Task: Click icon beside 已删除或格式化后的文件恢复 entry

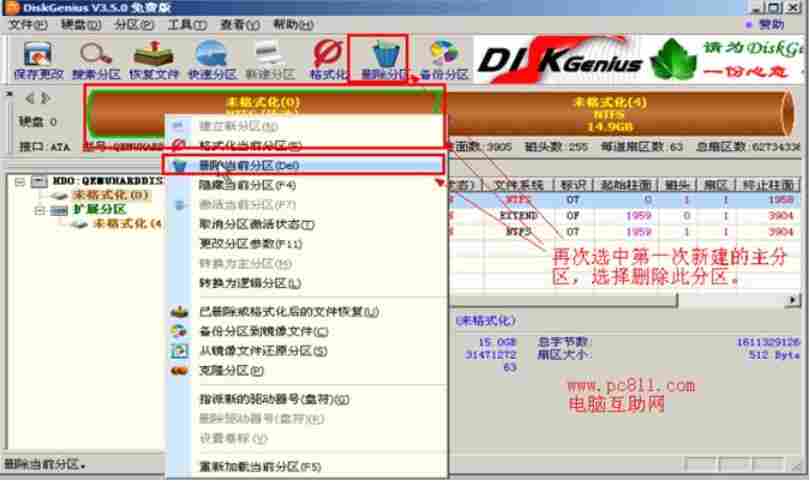Action: [179, 312]
